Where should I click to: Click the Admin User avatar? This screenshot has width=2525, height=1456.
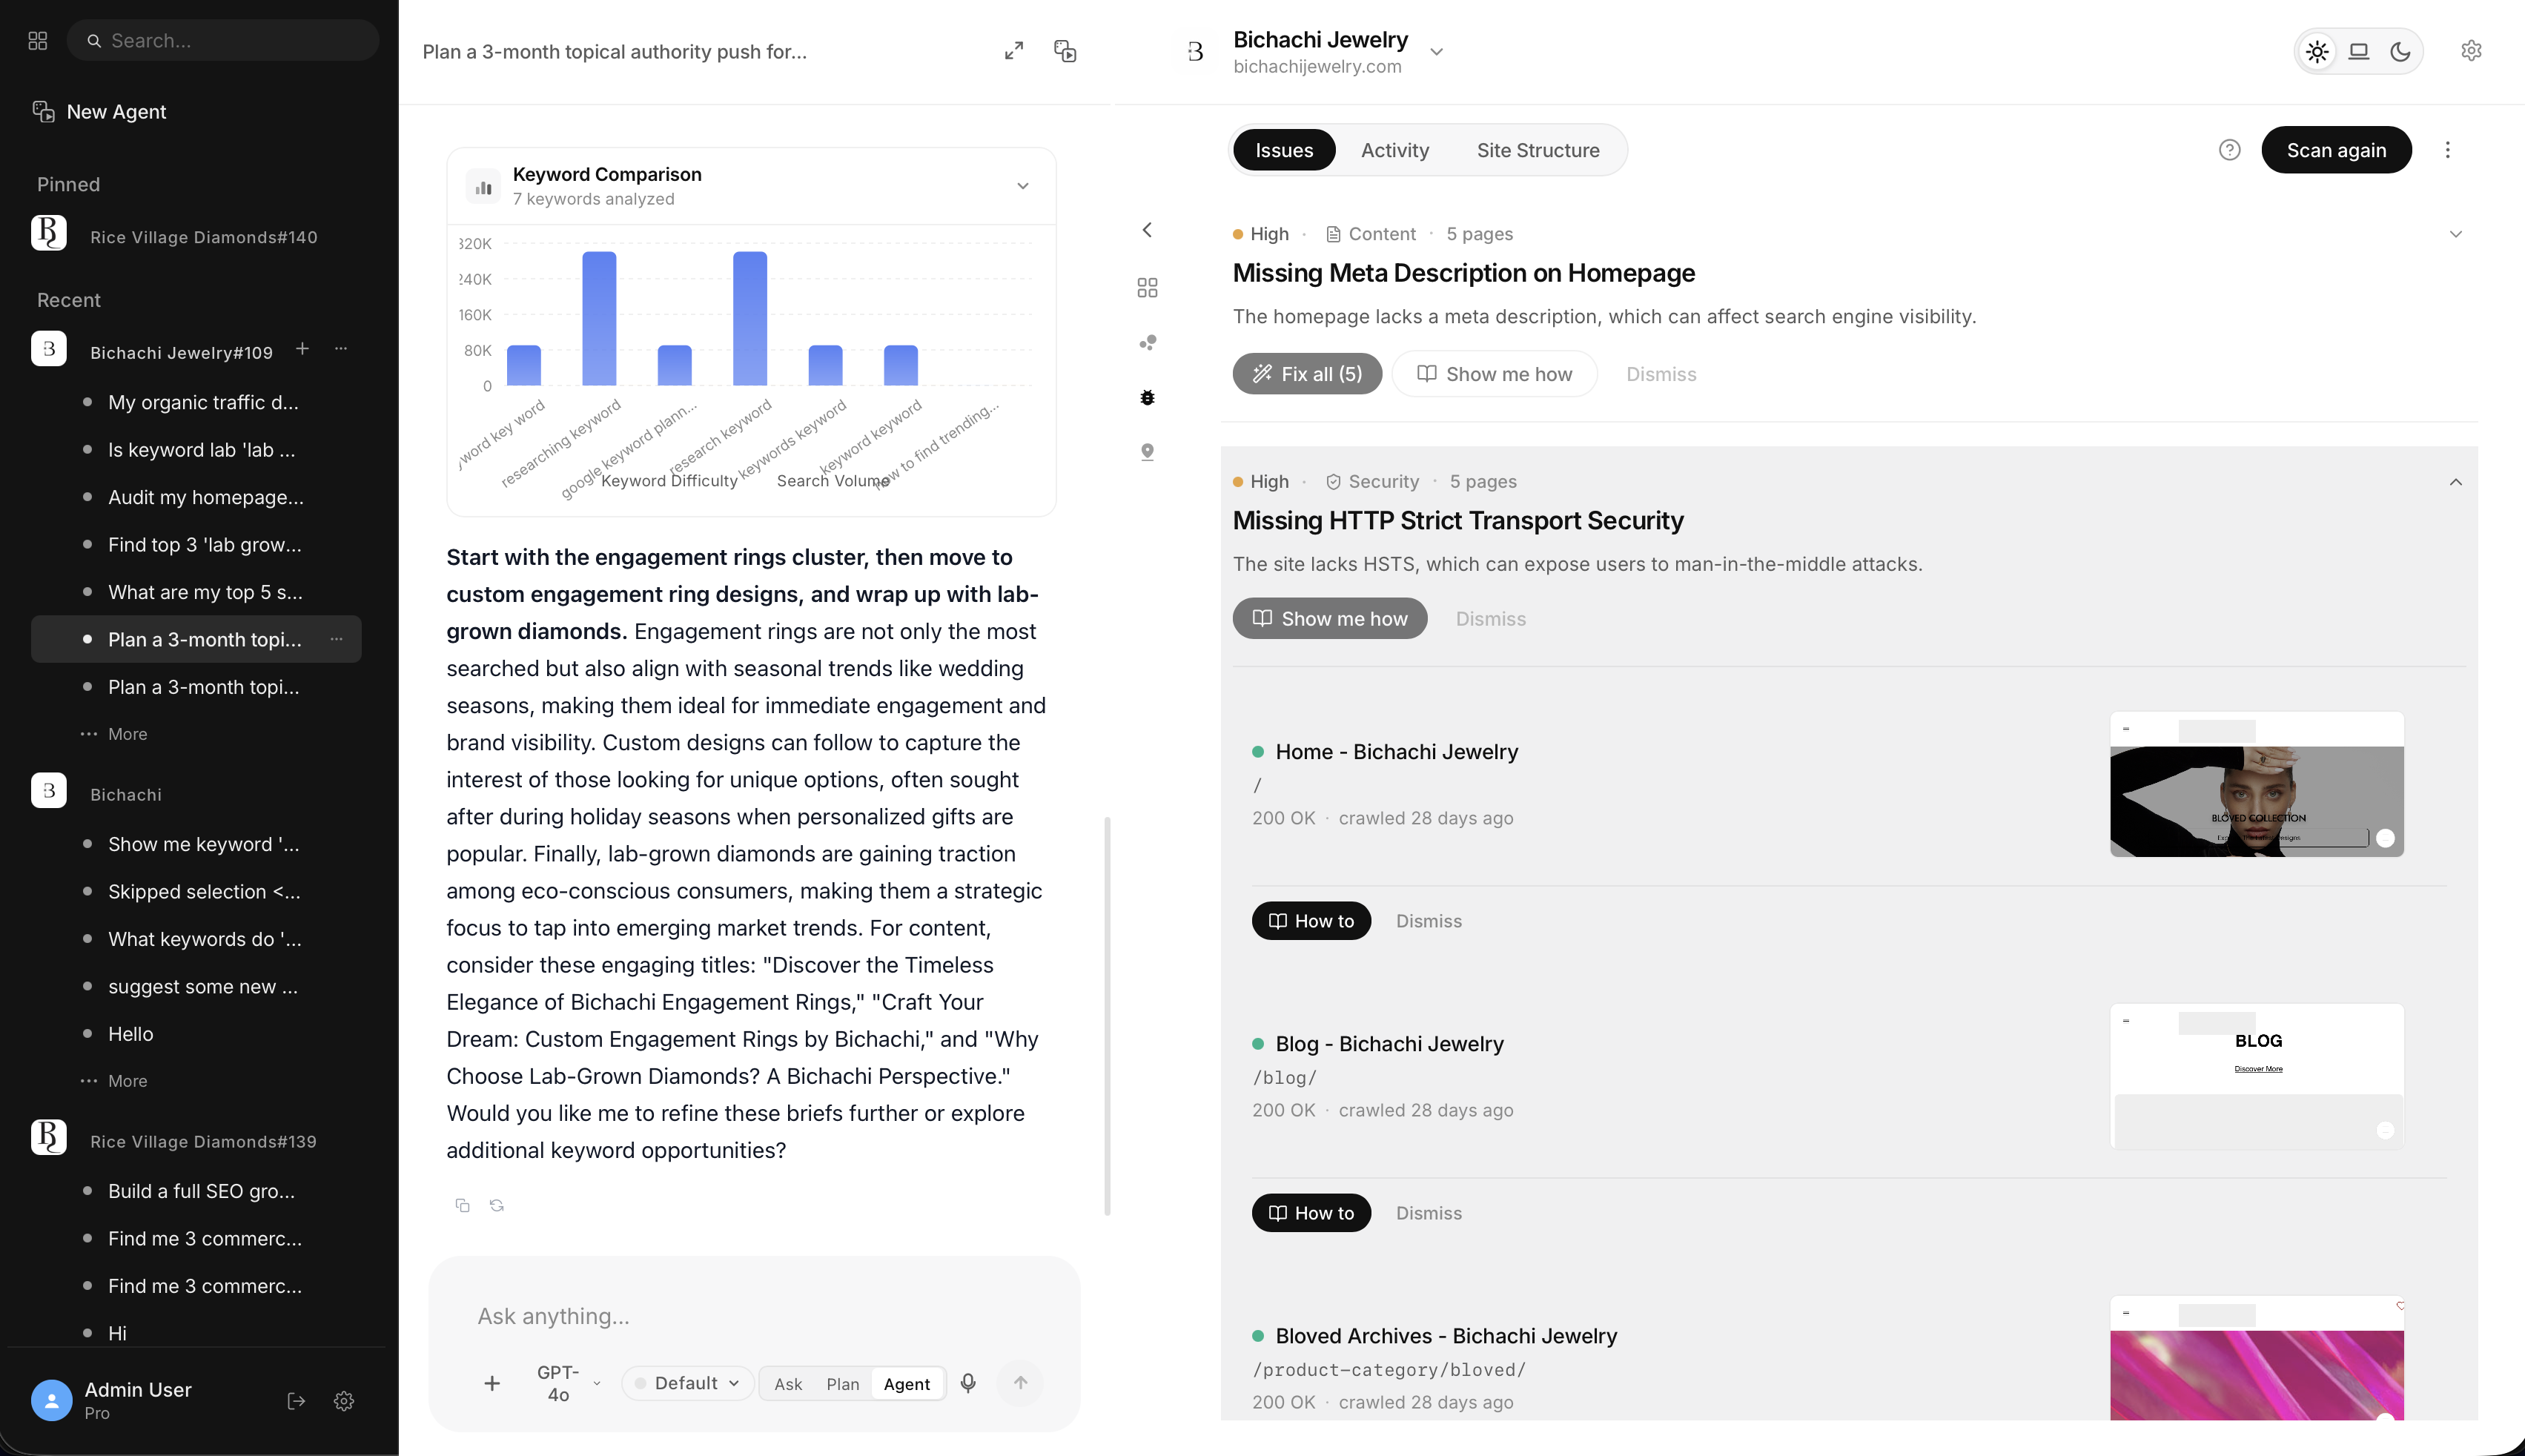tap(52, 1400)
